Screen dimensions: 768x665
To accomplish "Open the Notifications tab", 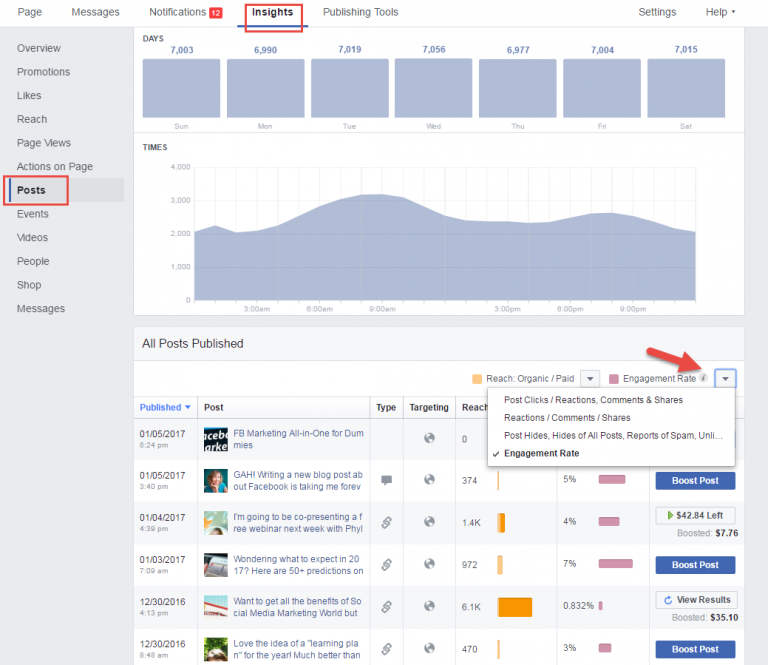I will (177, 12).
